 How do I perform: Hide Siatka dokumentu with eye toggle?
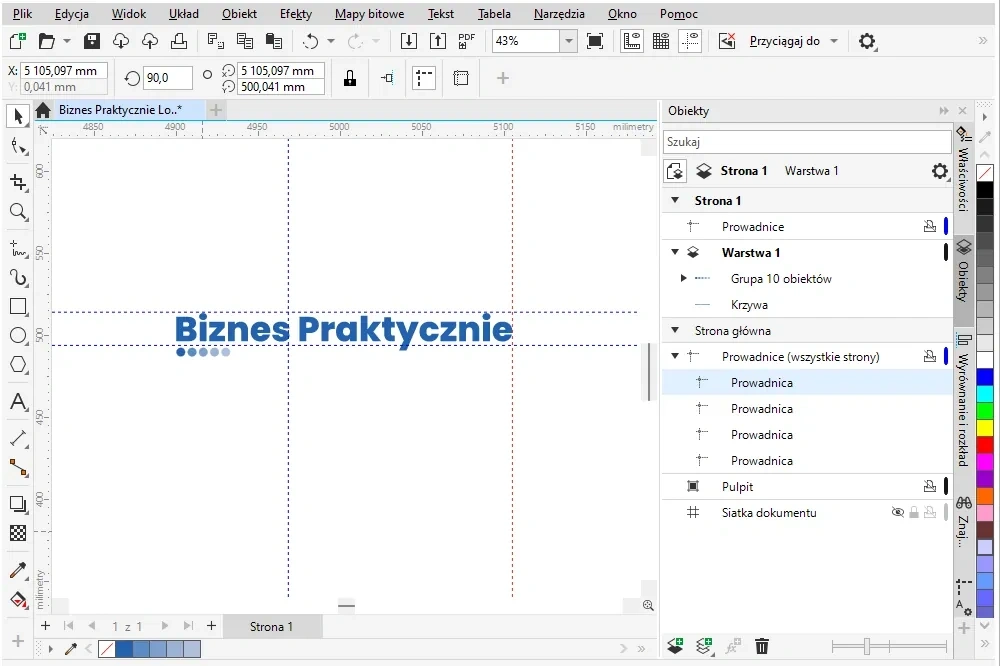click(x=898, y=512)
